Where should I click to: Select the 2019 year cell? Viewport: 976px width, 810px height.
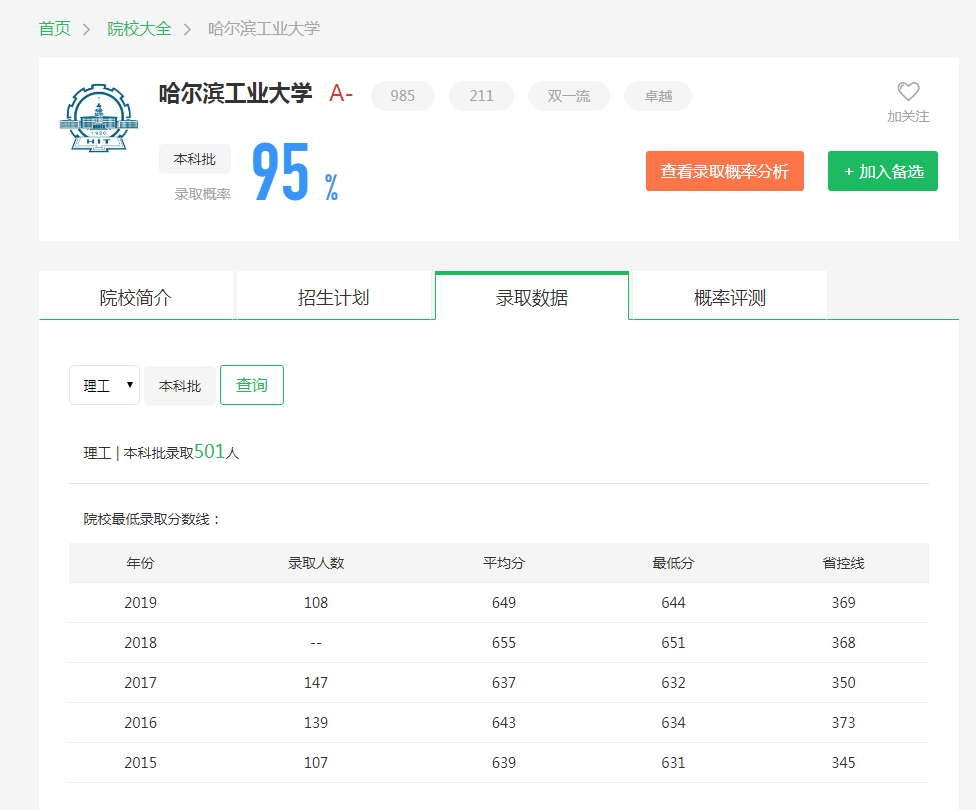[x=141, y=603]
